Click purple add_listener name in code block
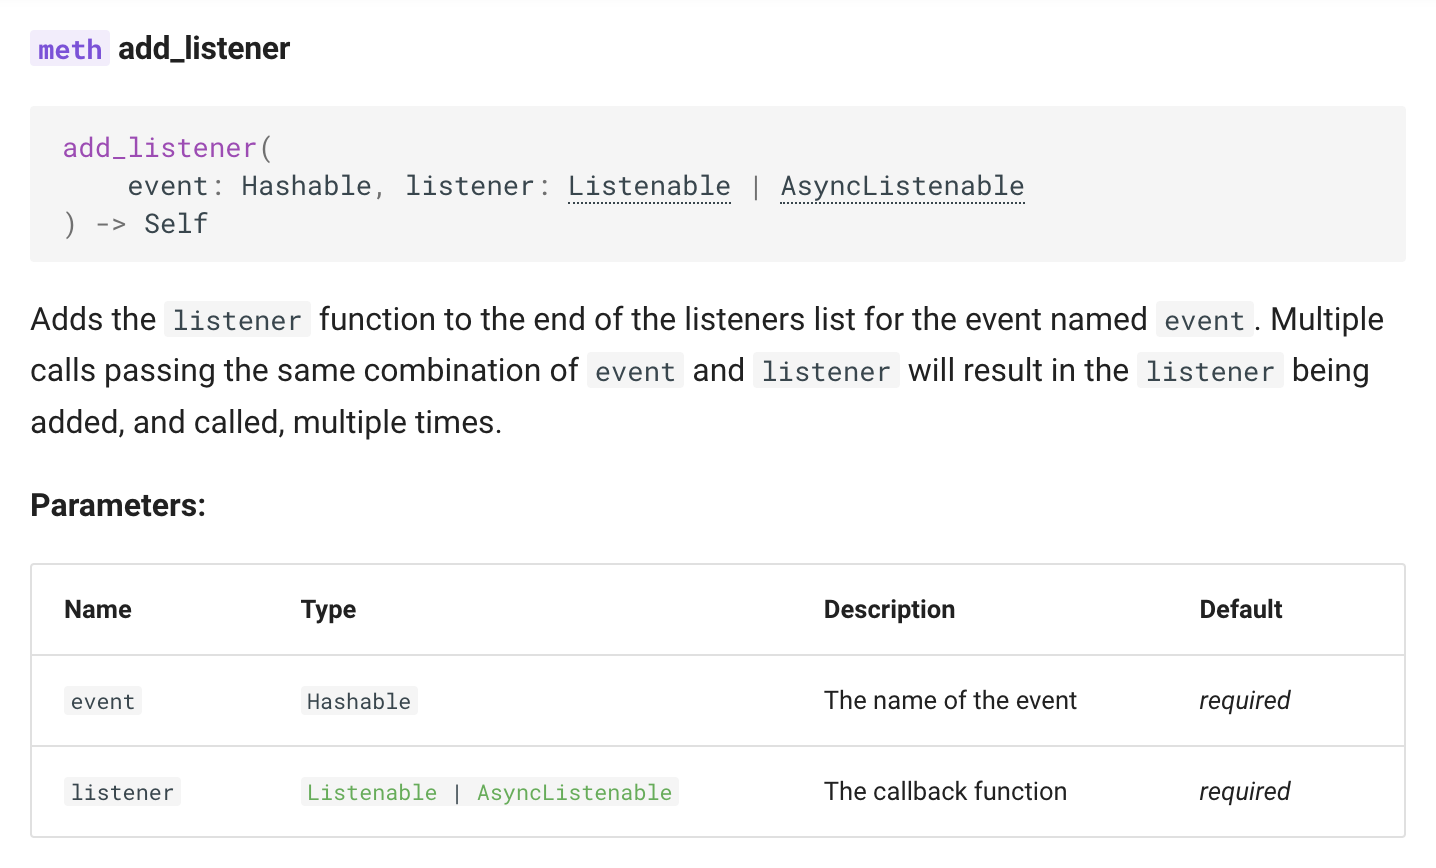The width and height of the screenshot is (1436, 868). coord(160,148)
